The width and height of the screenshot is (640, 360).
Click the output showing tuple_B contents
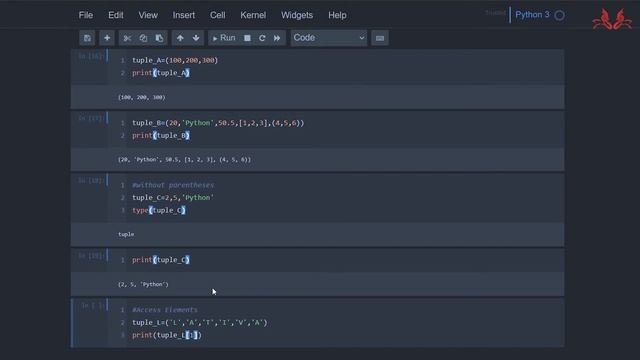click(184, 160)
